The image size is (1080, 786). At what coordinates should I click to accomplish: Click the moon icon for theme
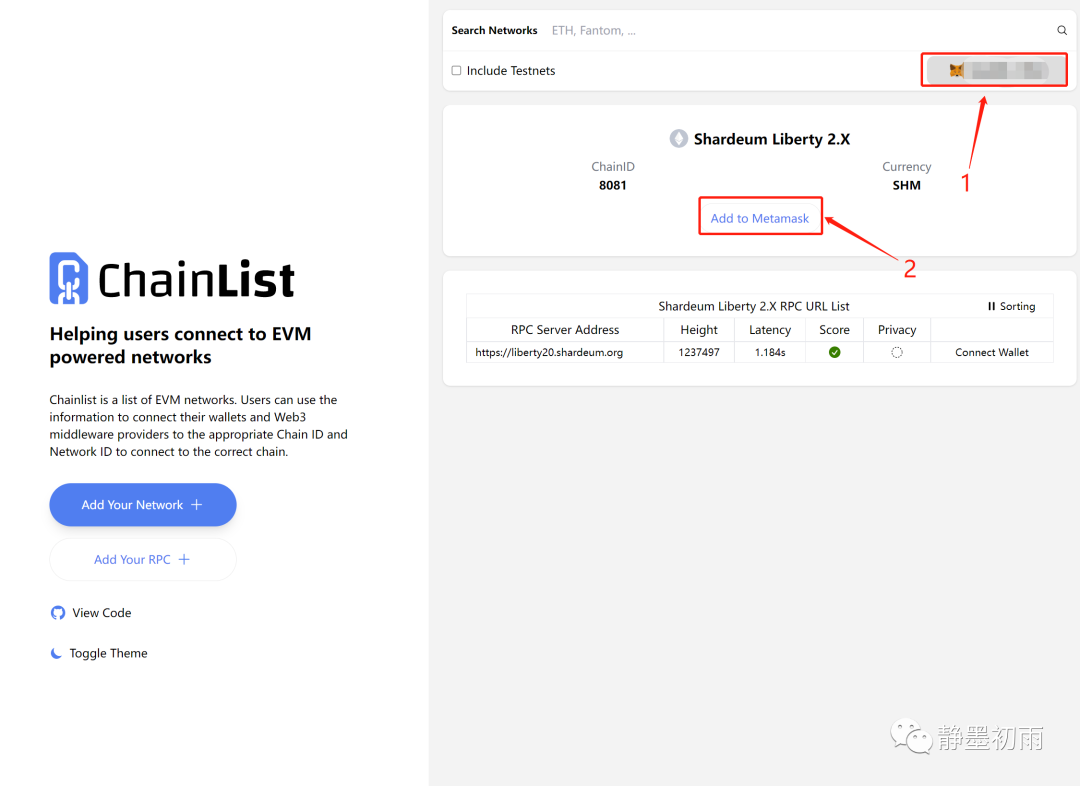tap(56, 653)
